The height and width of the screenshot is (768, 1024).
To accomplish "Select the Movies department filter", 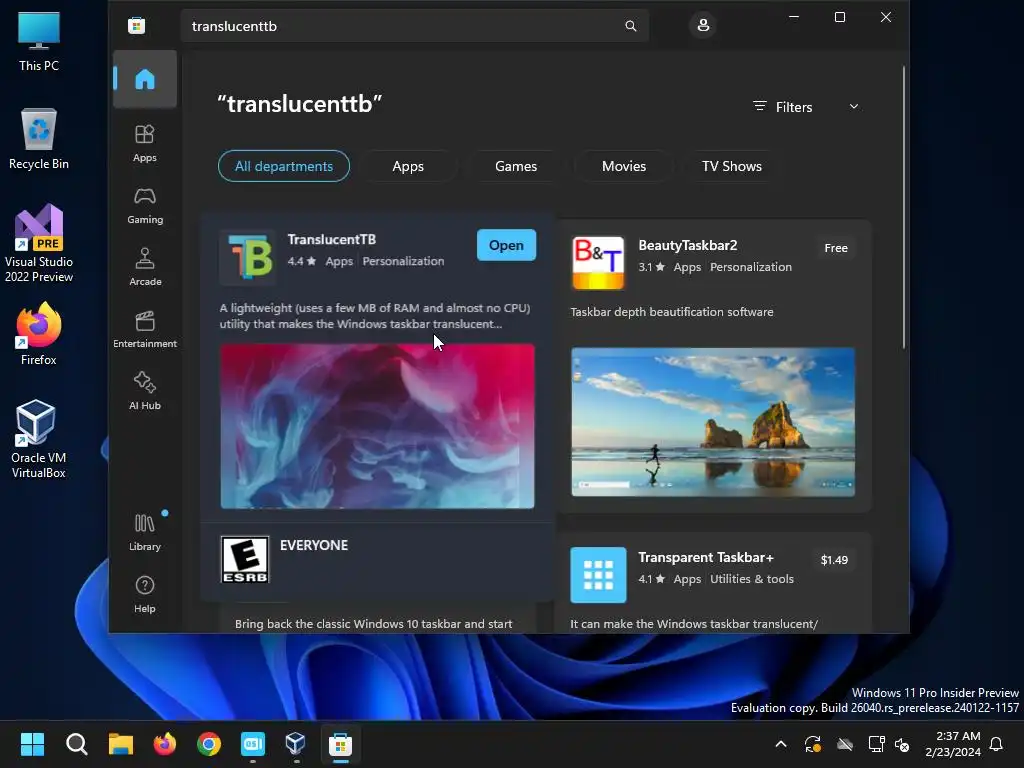I will (624, 167).
